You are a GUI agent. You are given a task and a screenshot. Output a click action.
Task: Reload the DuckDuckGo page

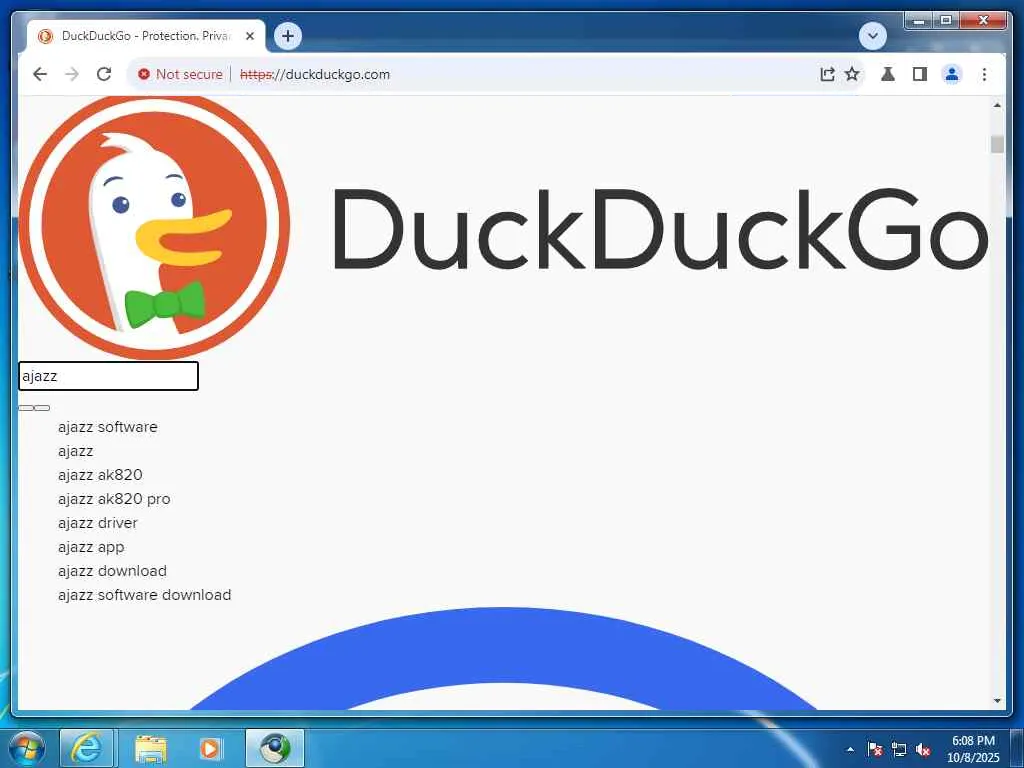click(x=104, y=74)
